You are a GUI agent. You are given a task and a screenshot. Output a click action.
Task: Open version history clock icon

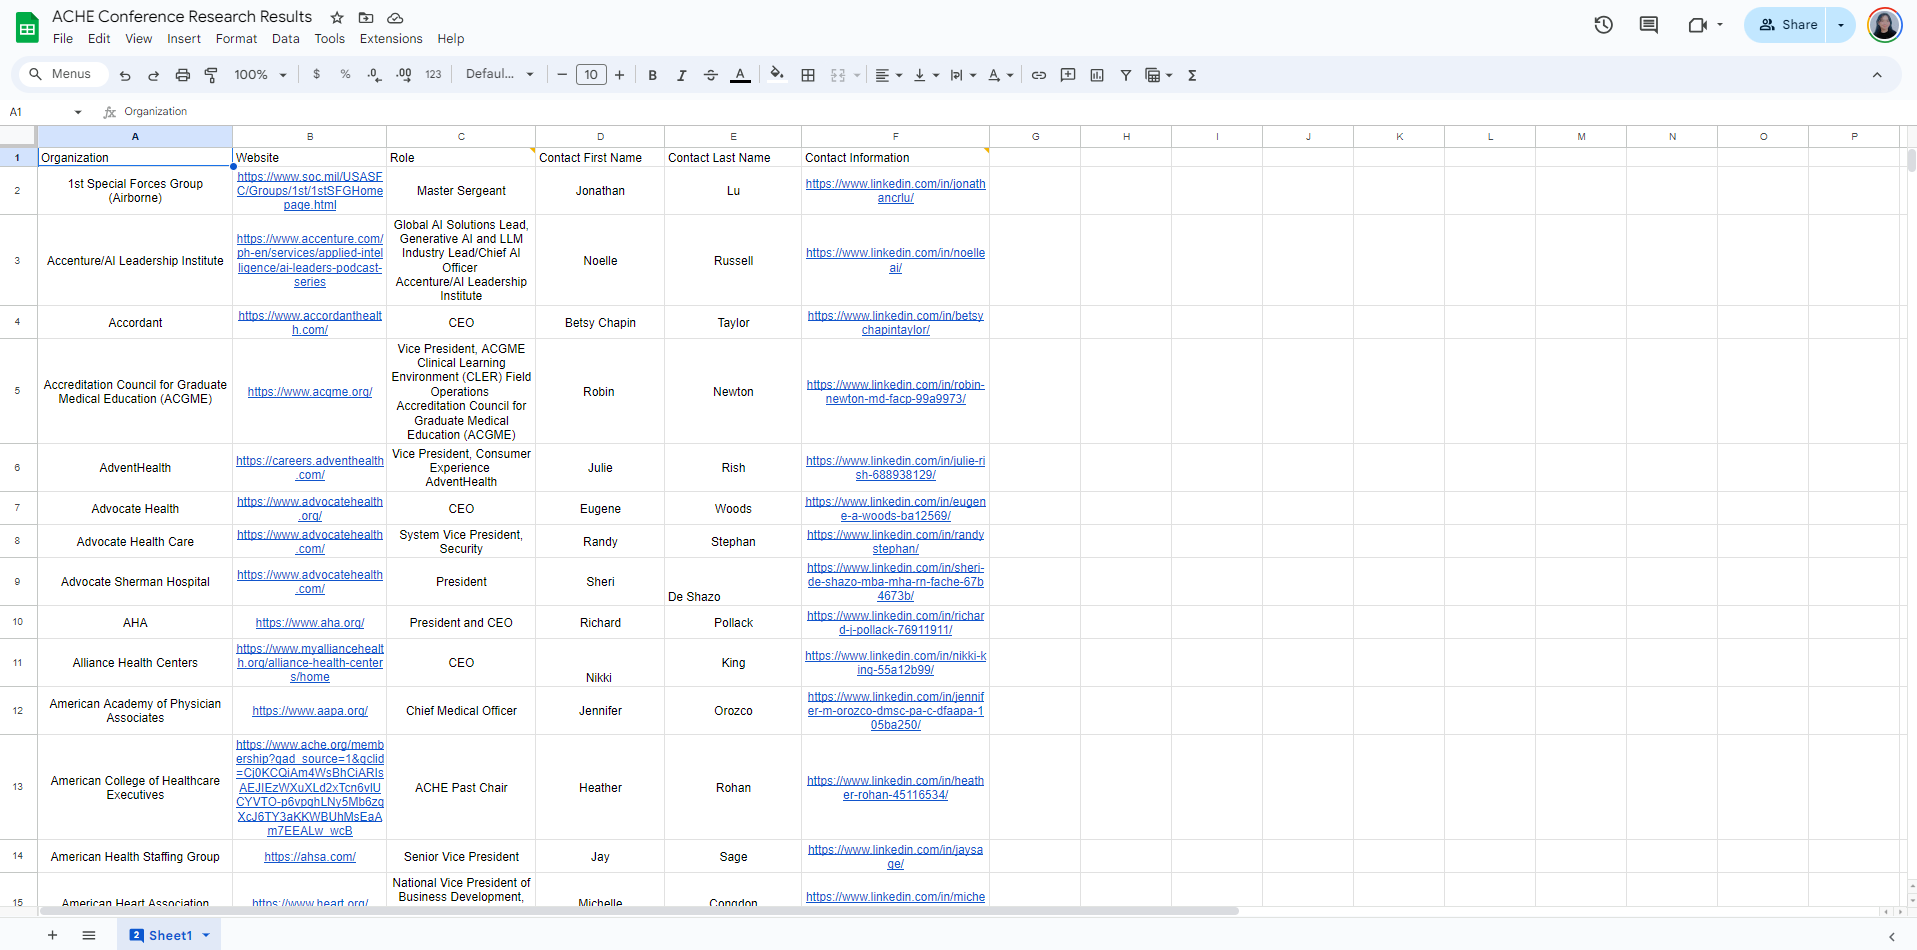click(x=1604, y=25)
